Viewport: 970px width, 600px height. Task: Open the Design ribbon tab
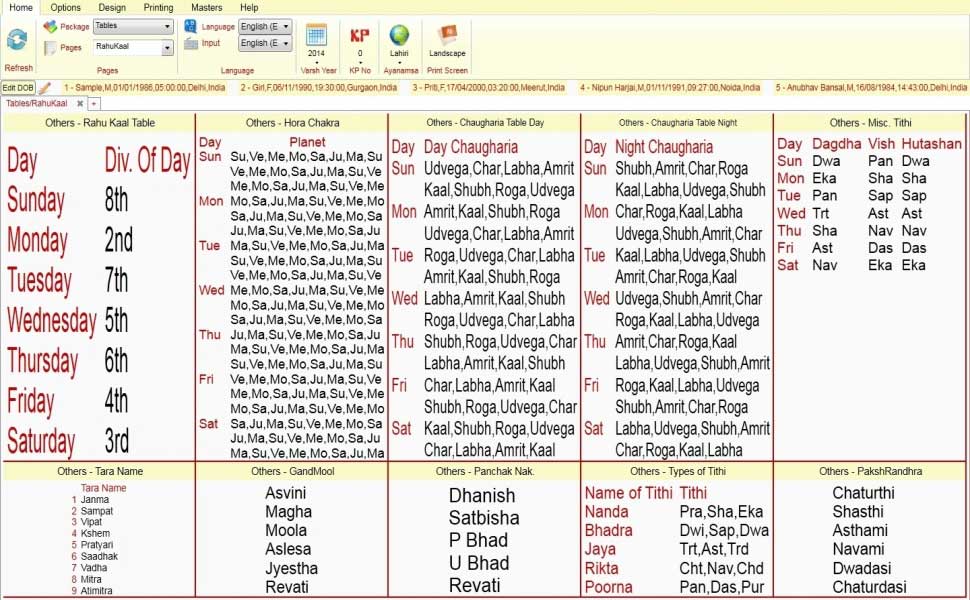[x=112, y=7]
